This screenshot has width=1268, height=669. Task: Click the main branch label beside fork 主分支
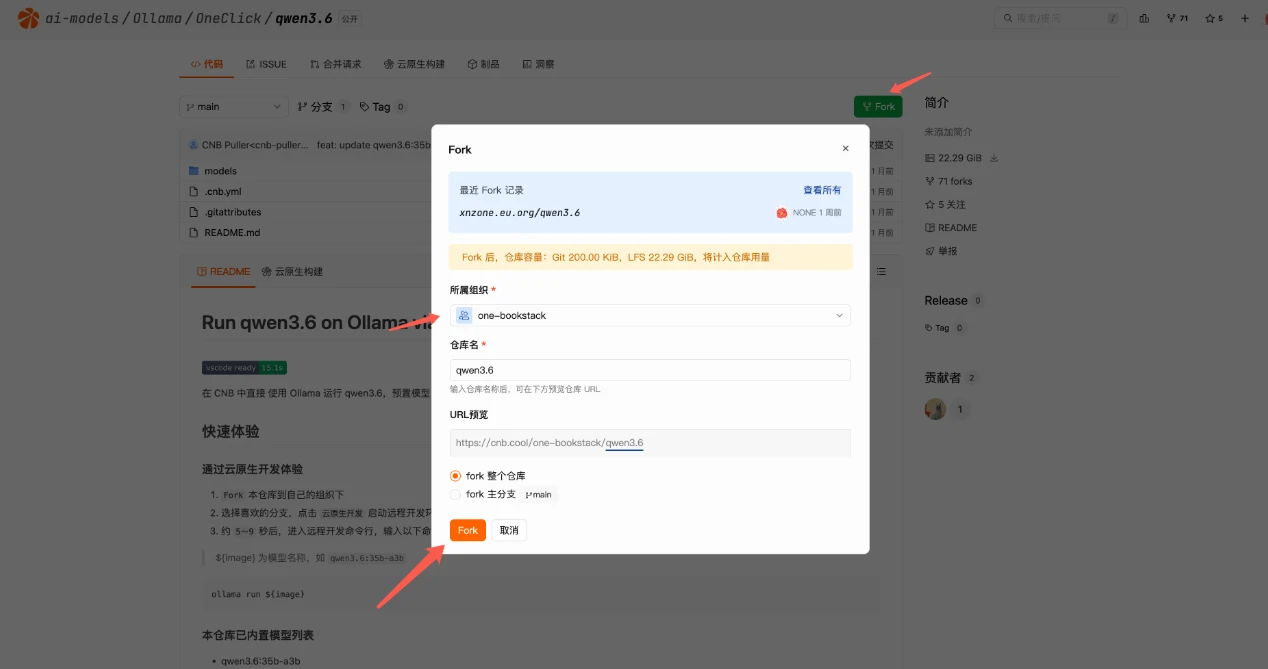(538, 494)
